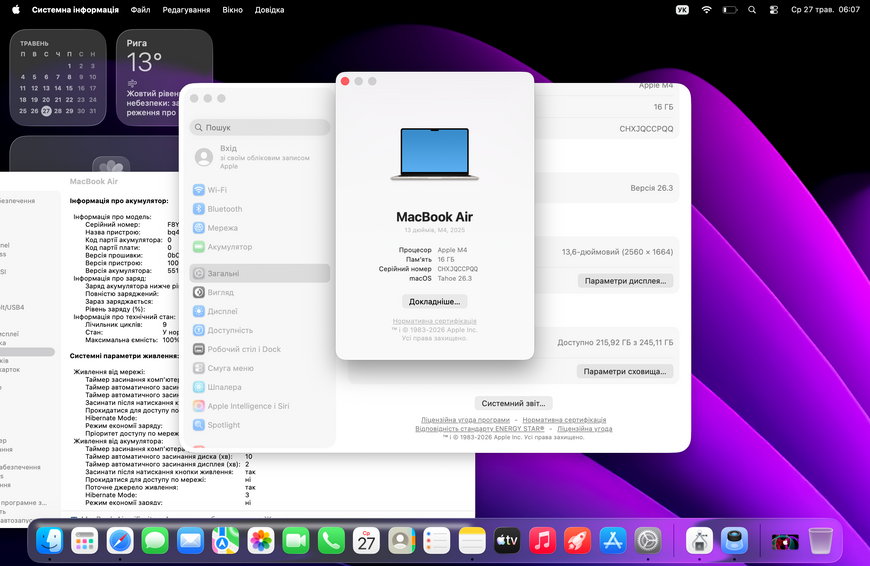Click Інформація про акумулятор heading
This screenshot has width=870, height=566.
pyautogui.click(x=119, y=201)
